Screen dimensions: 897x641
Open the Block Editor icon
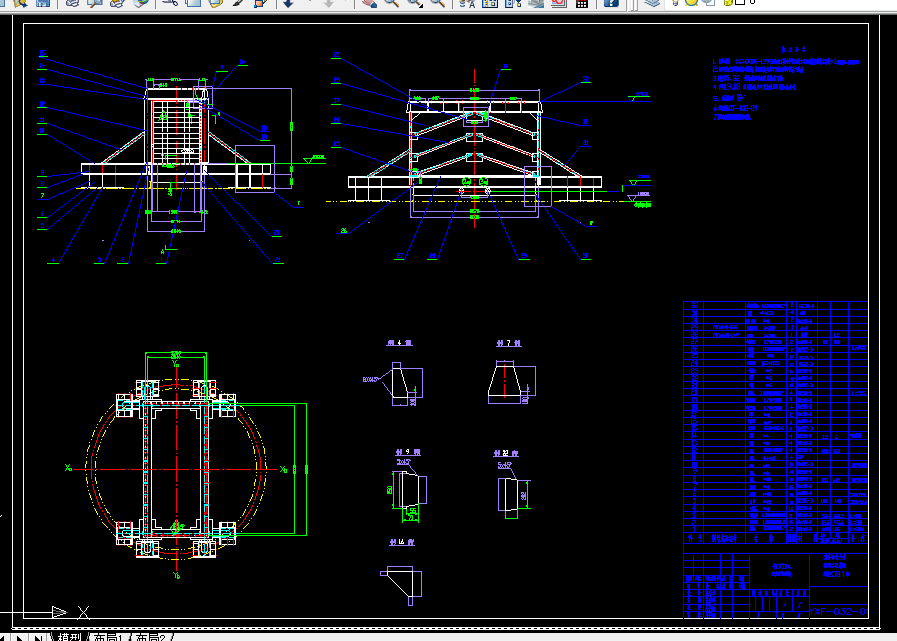(x=260, y=3)
